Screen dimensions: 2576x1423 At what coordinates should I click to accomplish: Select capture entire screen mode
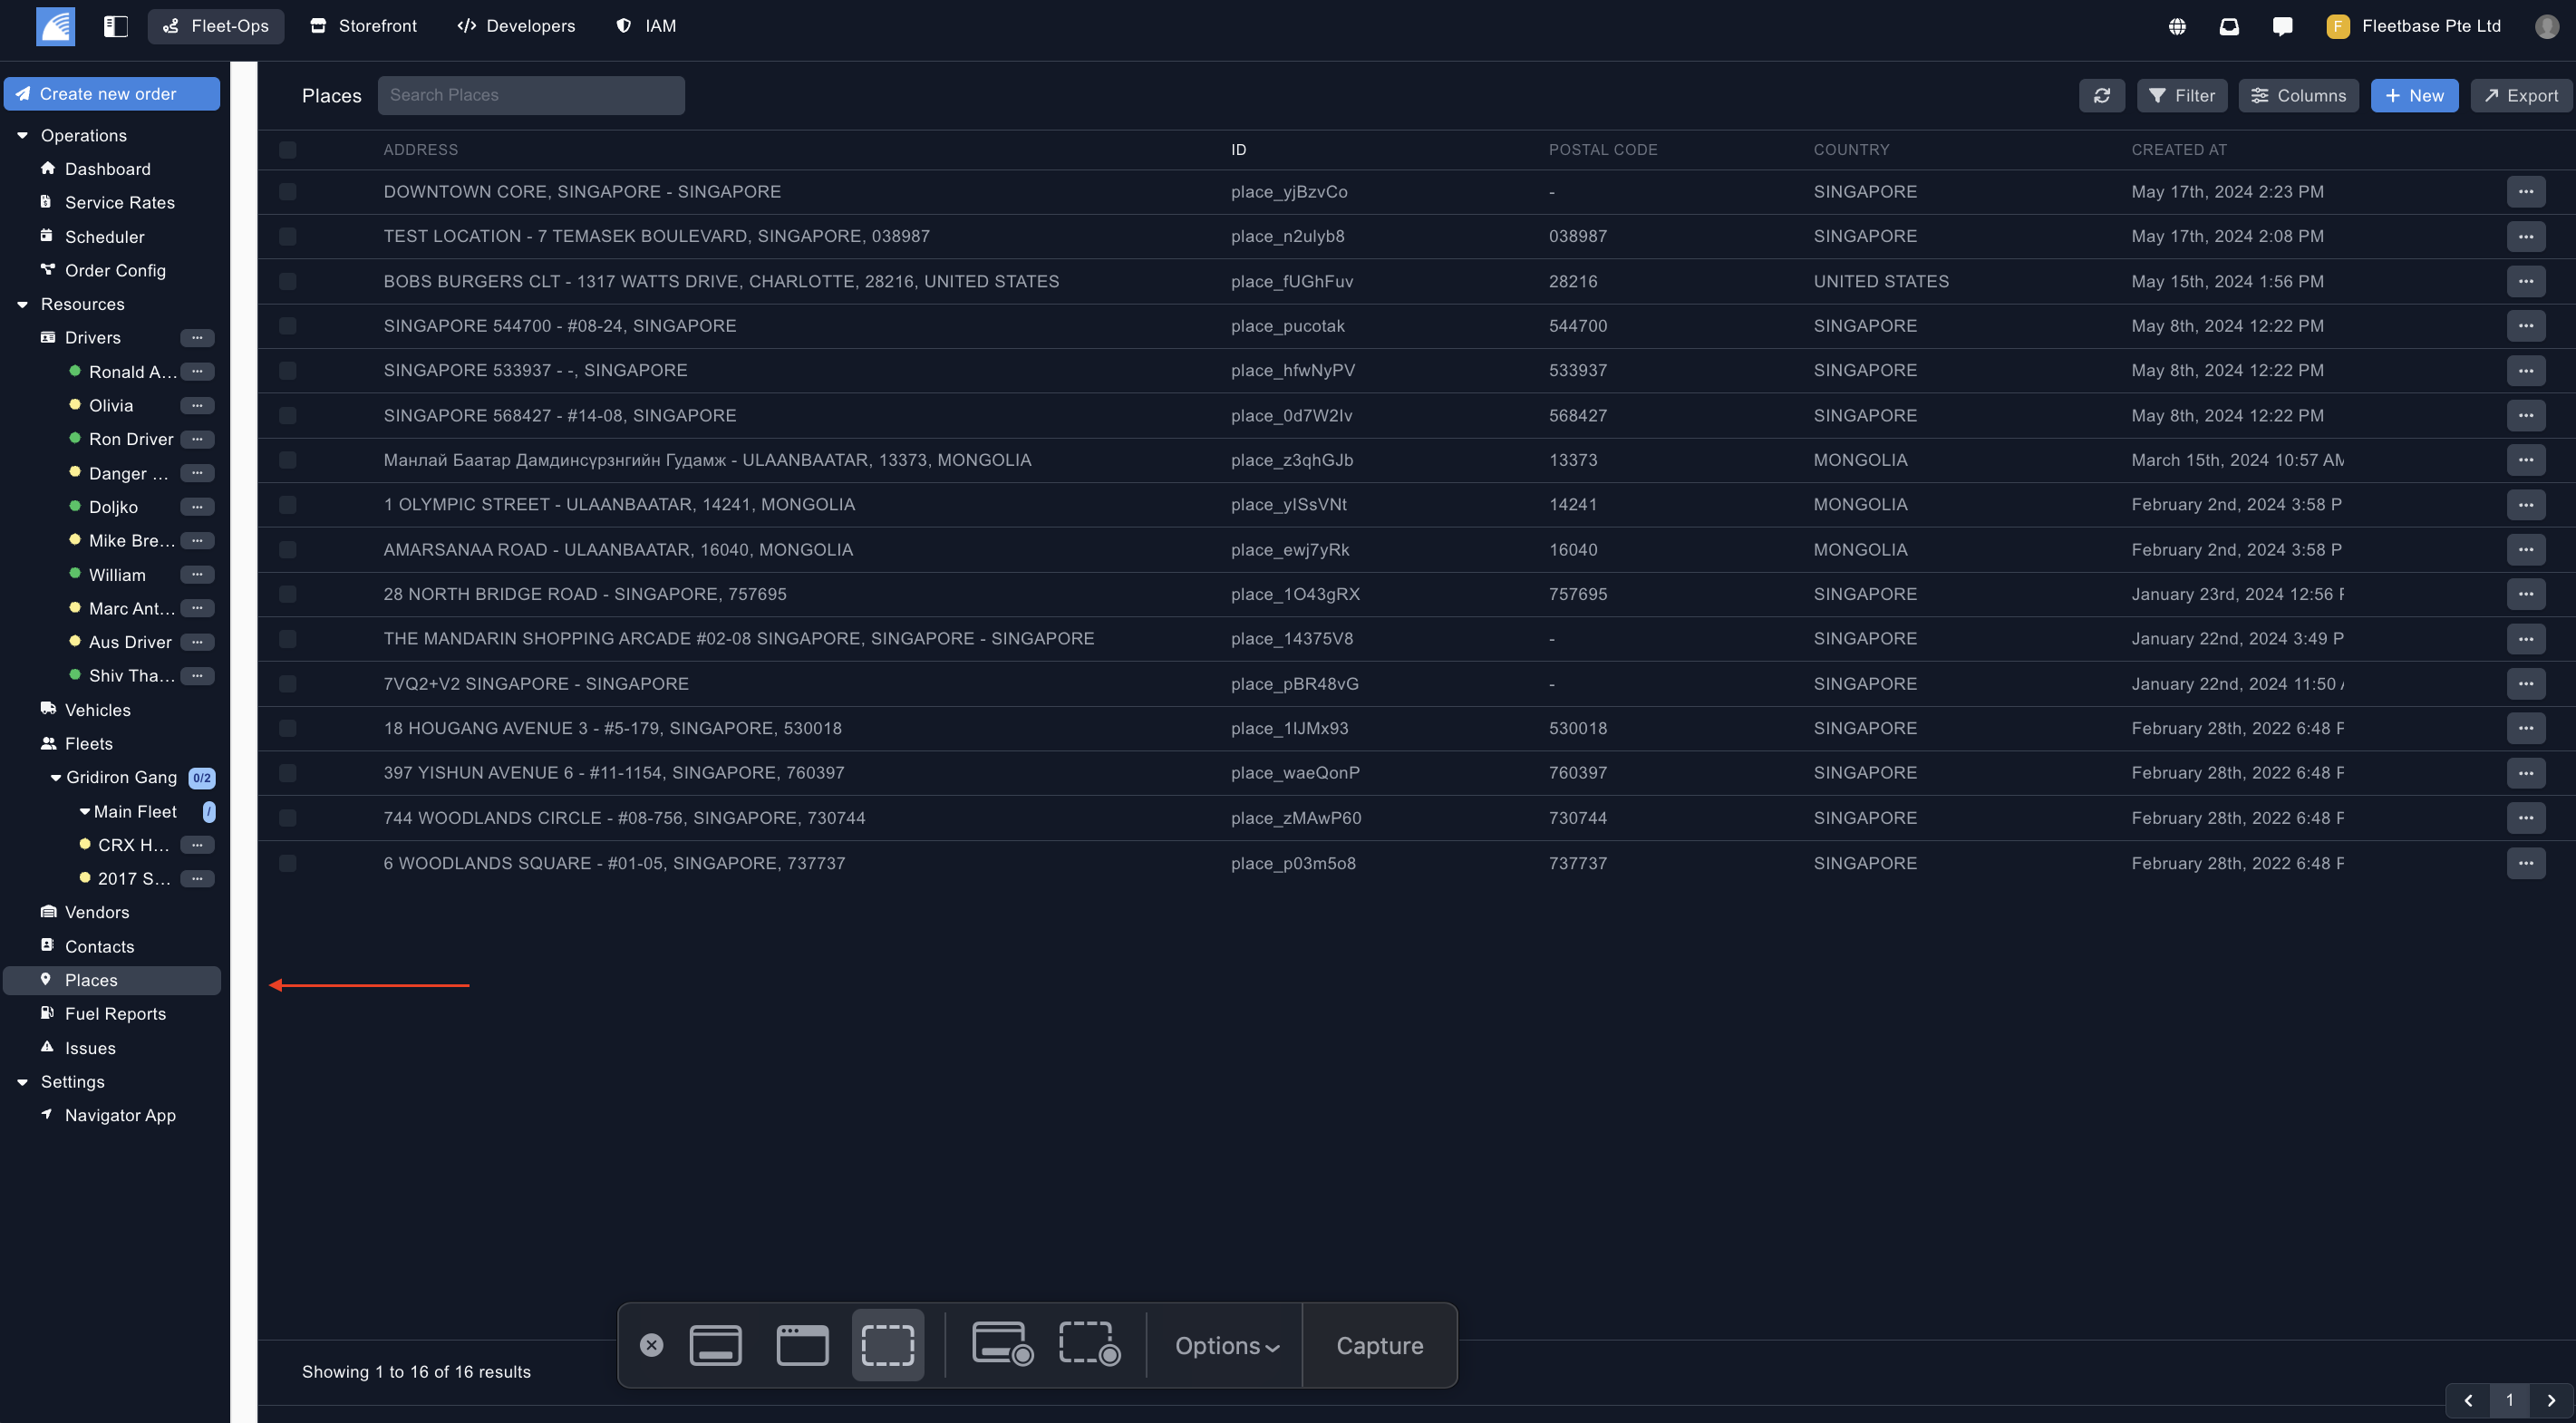[x=715, y=1345]
